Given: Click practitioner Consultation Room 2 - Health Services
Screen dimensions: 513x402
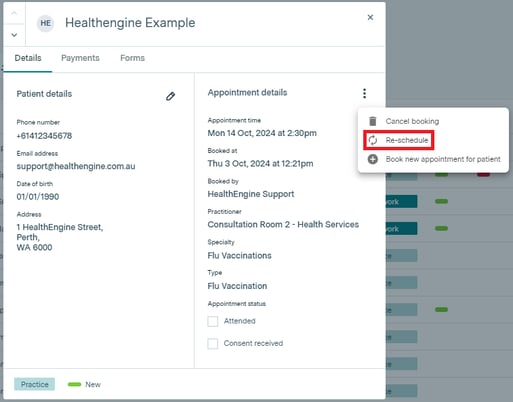Looking at the screenshot, I should click(x=283, y=225).
